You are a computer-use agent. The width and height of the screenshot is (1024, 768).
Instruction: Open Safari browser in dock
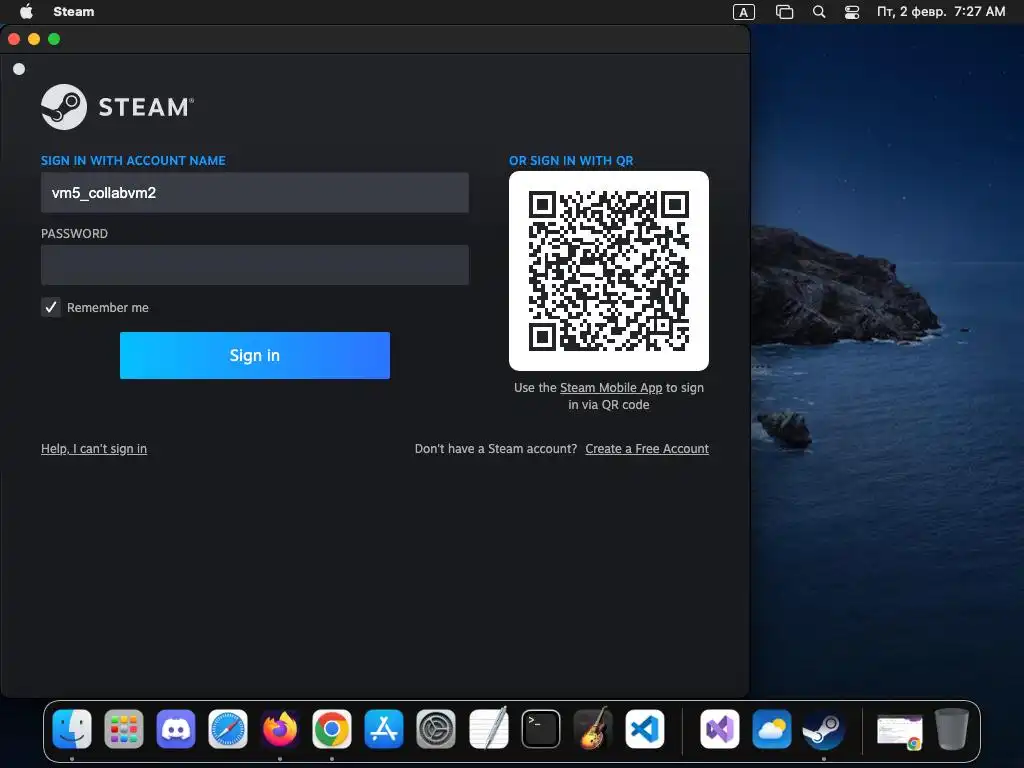coord(228,729)
